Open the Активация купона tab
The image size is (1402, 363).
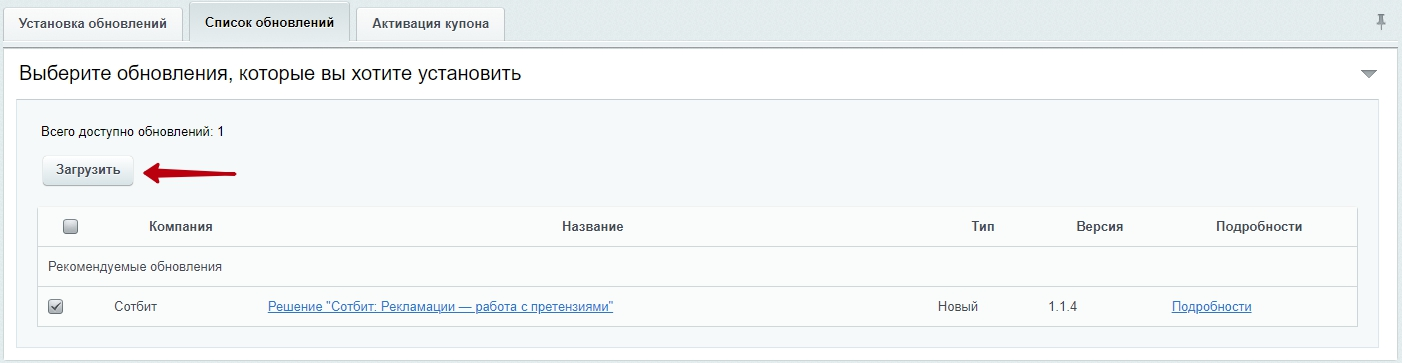pyautogui.click(x=430, y=23)
